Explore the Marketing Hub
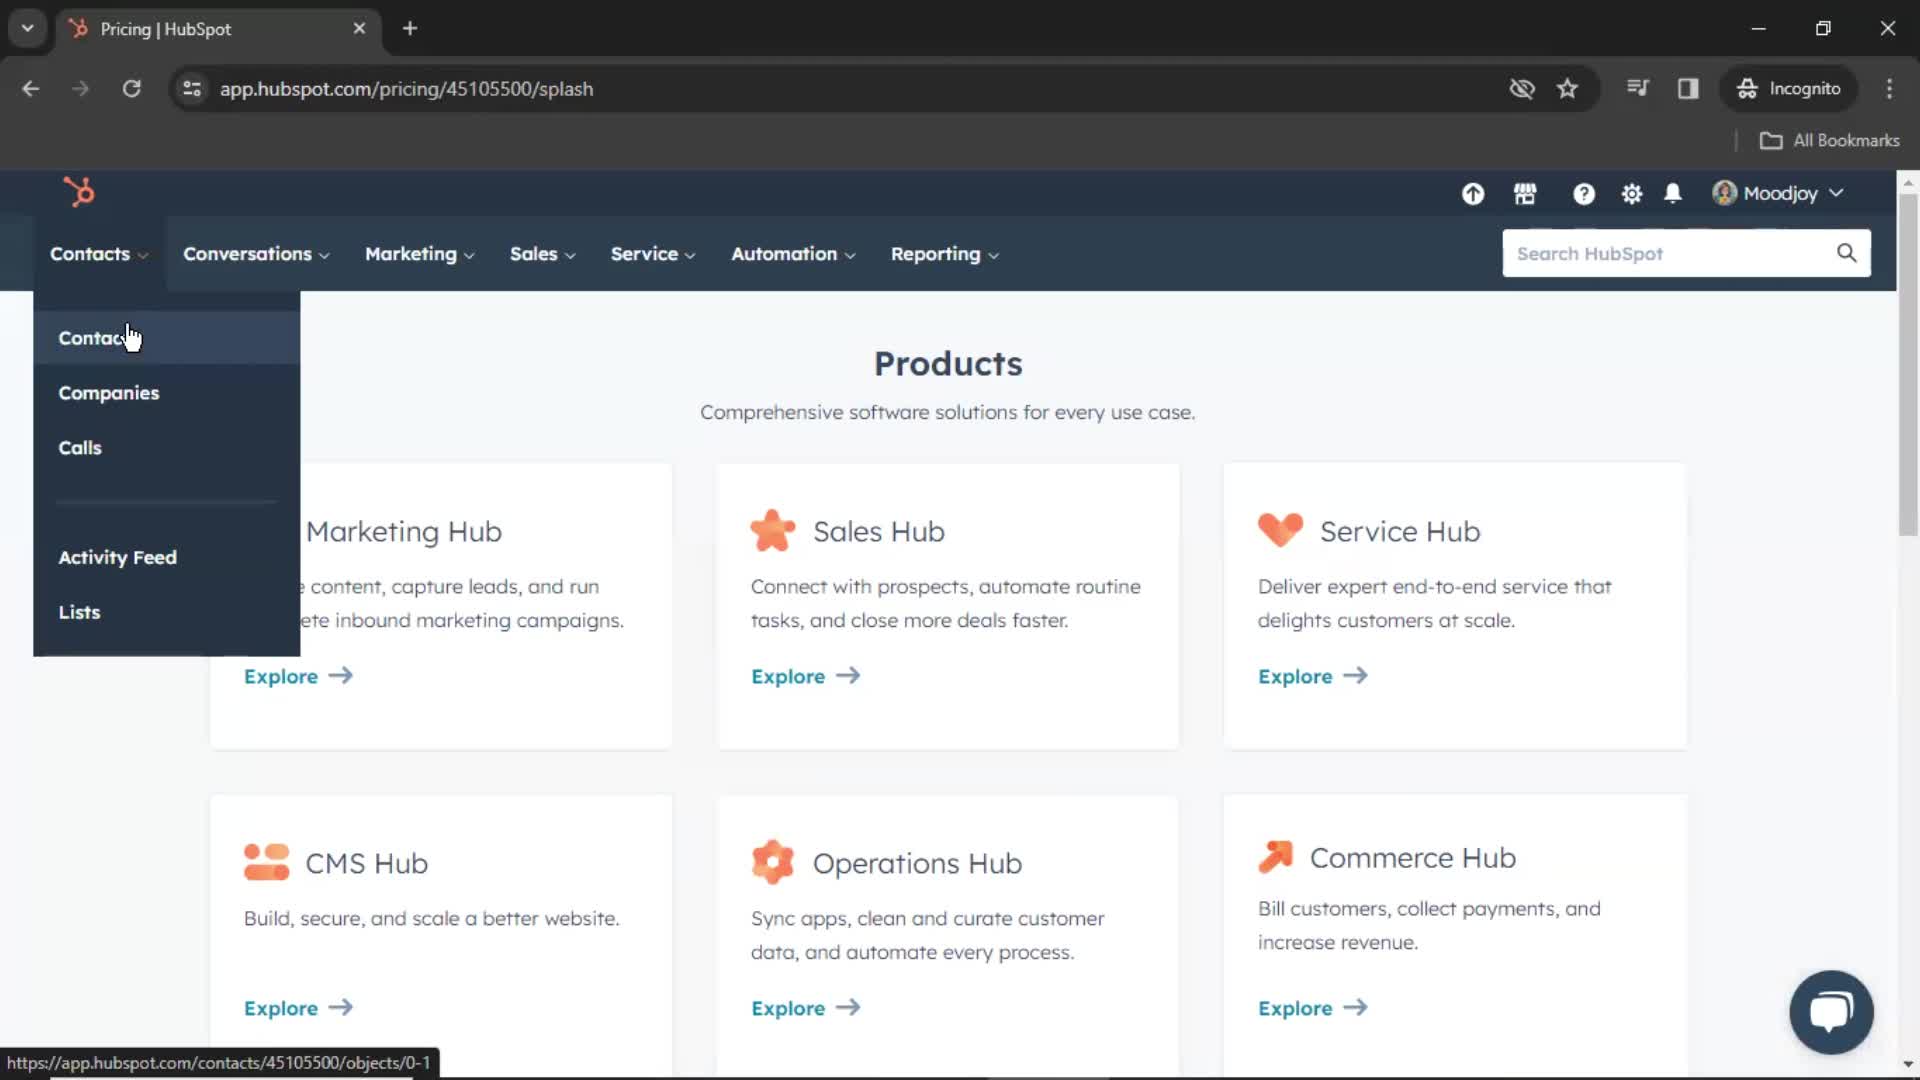The image size is (1920, 1080). (298, 676)
